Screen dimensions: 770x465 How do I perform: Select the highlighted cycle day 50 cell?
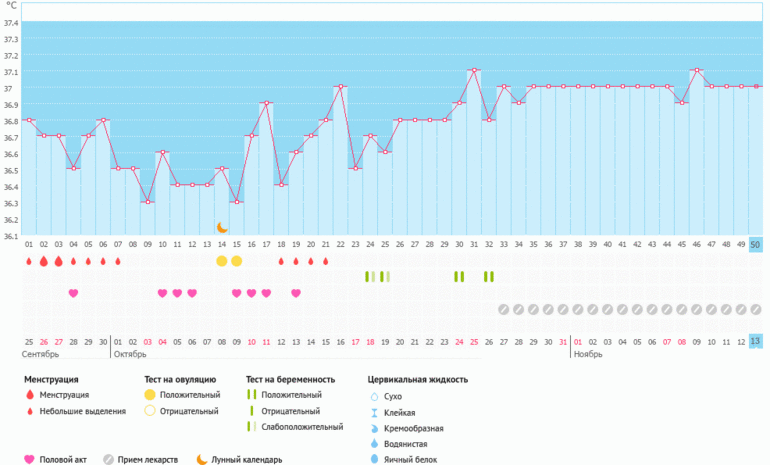pos(756,244)
